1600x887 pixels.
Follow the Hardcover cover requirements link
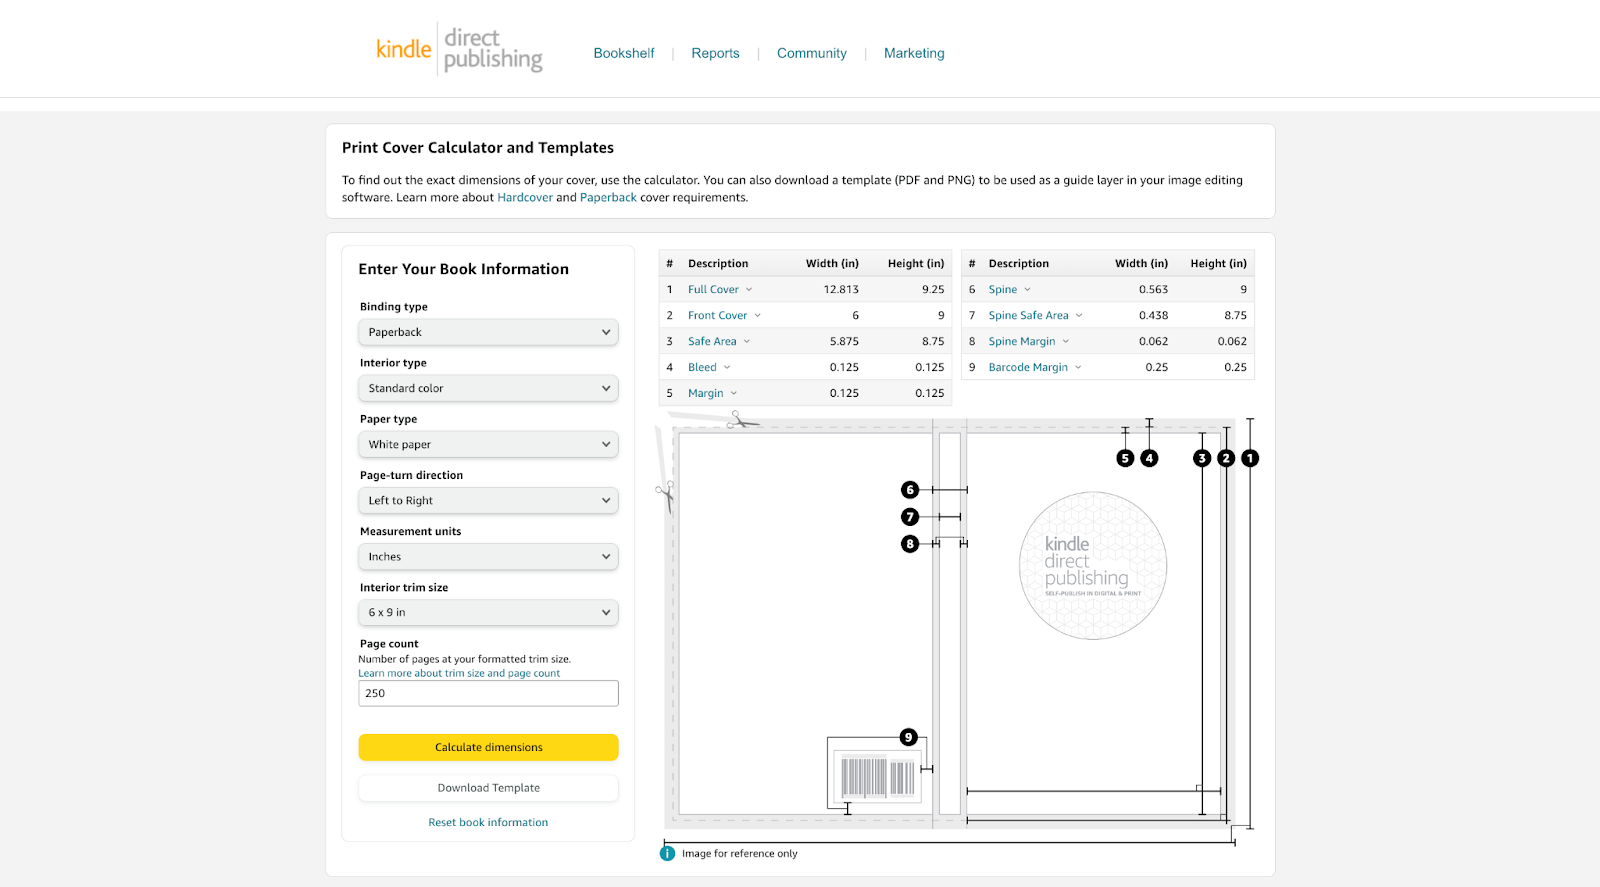[x=525, y=197]
